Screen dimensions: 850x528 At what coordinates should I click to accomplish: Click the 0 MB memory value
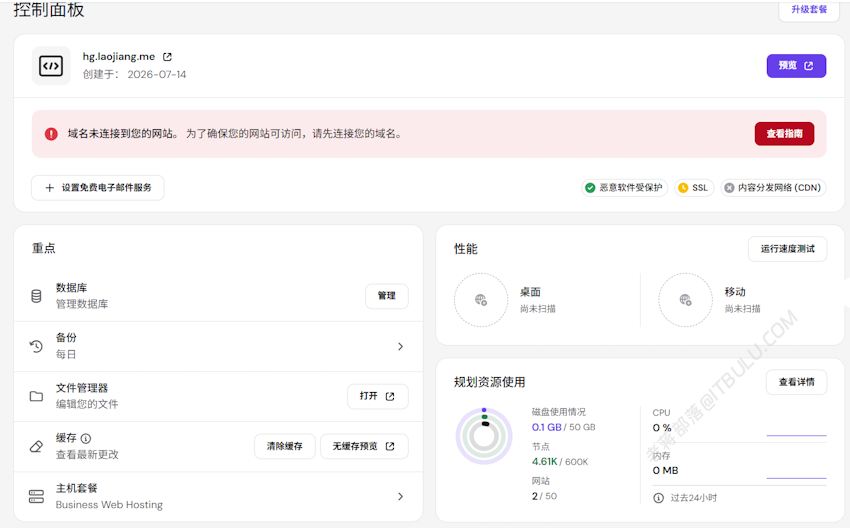click(x=665, y=471)
